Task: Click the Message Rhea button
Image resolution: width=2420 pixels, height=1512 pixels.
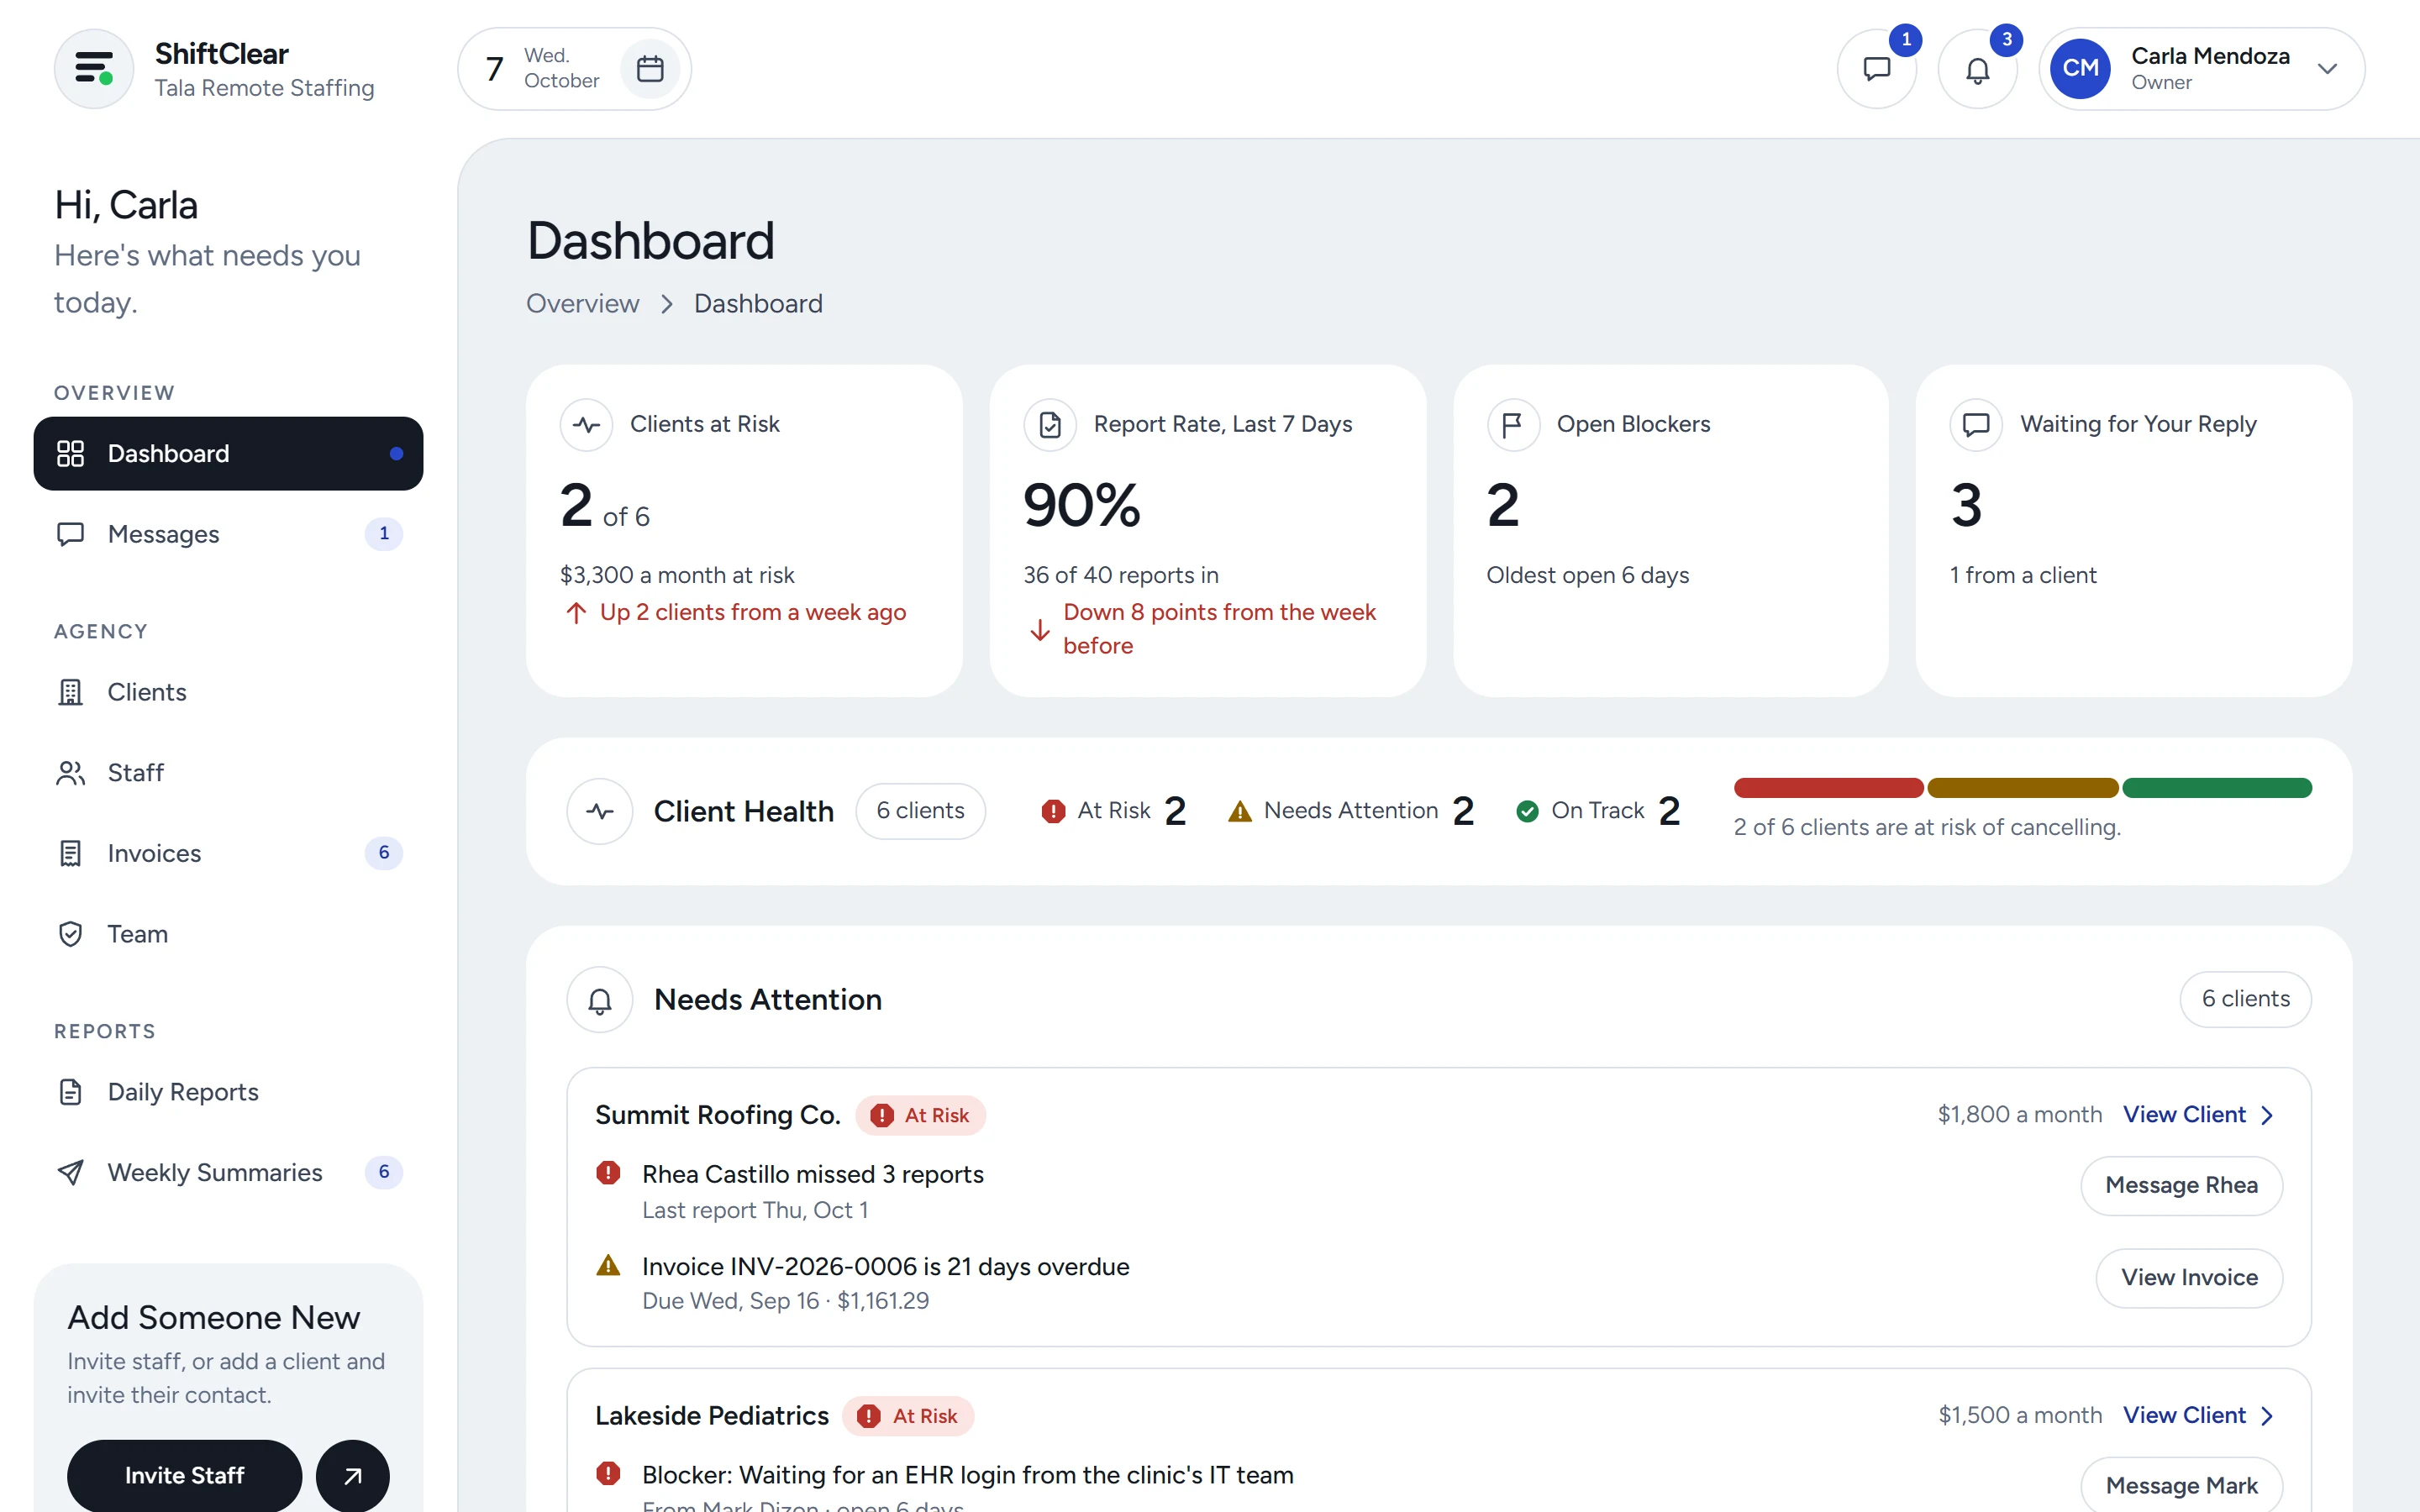Action: (x=2181, y=1185)
